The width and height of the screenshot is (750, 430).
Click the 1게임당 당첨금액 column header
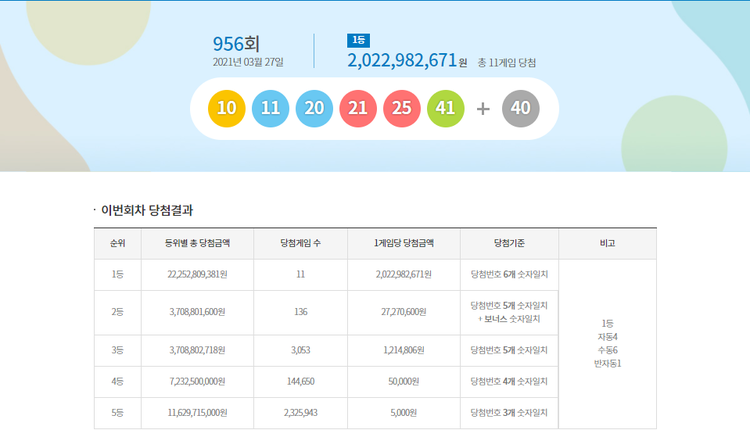coord(404,243)
